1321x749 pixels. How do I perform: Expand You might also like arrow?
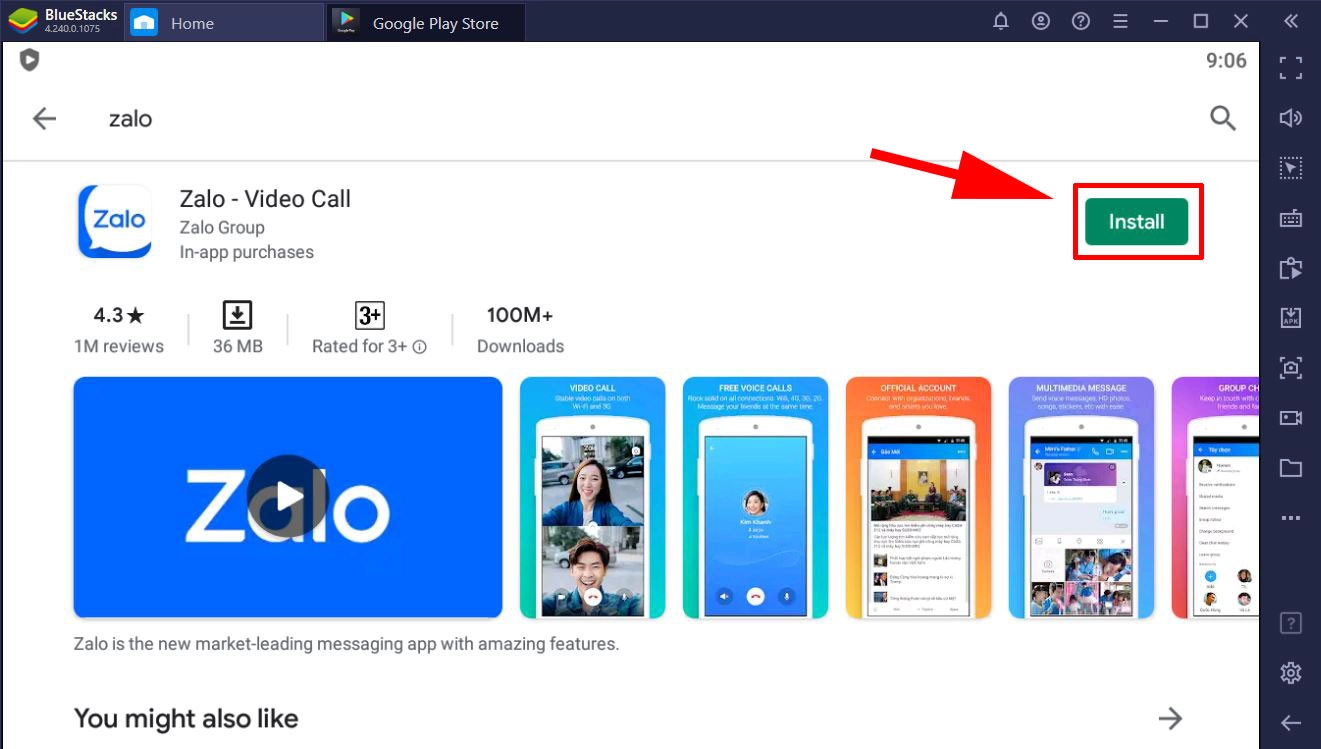(x=1170, y=718)
